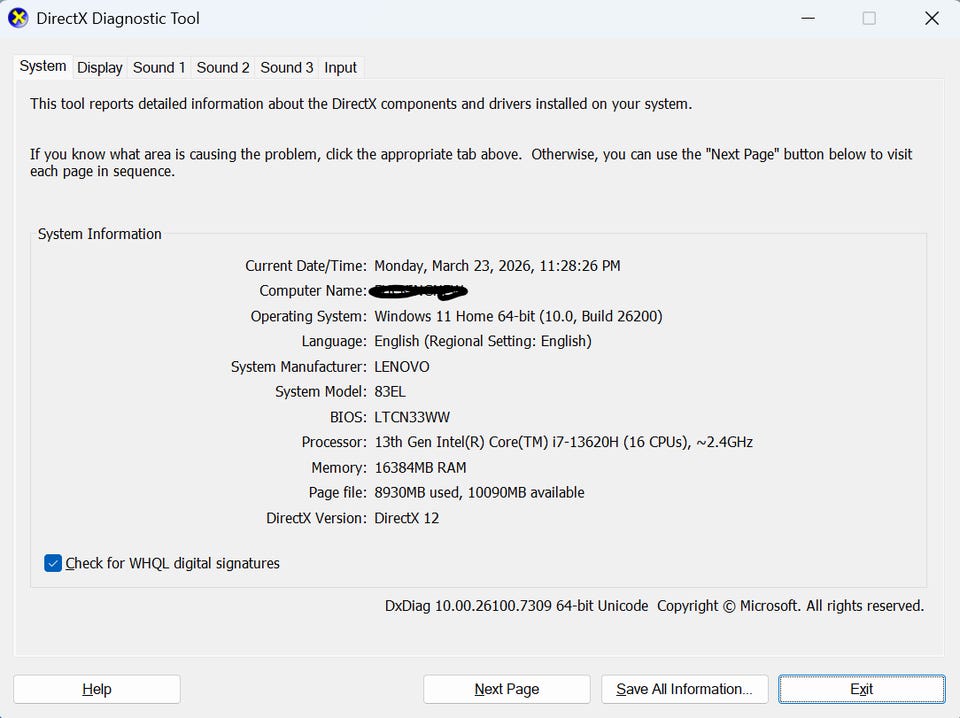960x718 pixels.
Task: Click the BIOS value 'LTCN33WW'
Action: 412,417
